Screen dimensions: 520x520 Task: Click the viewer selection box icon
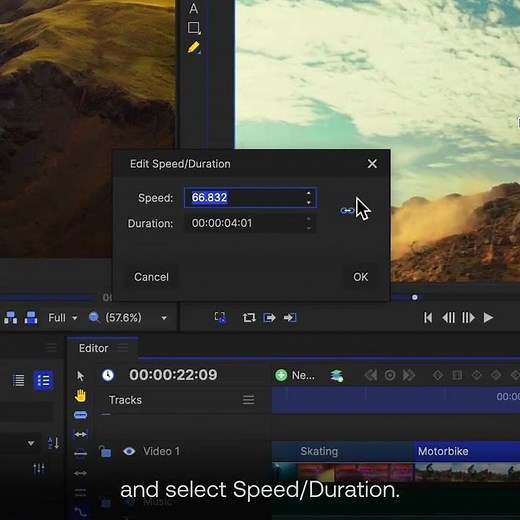pos(220,317)
